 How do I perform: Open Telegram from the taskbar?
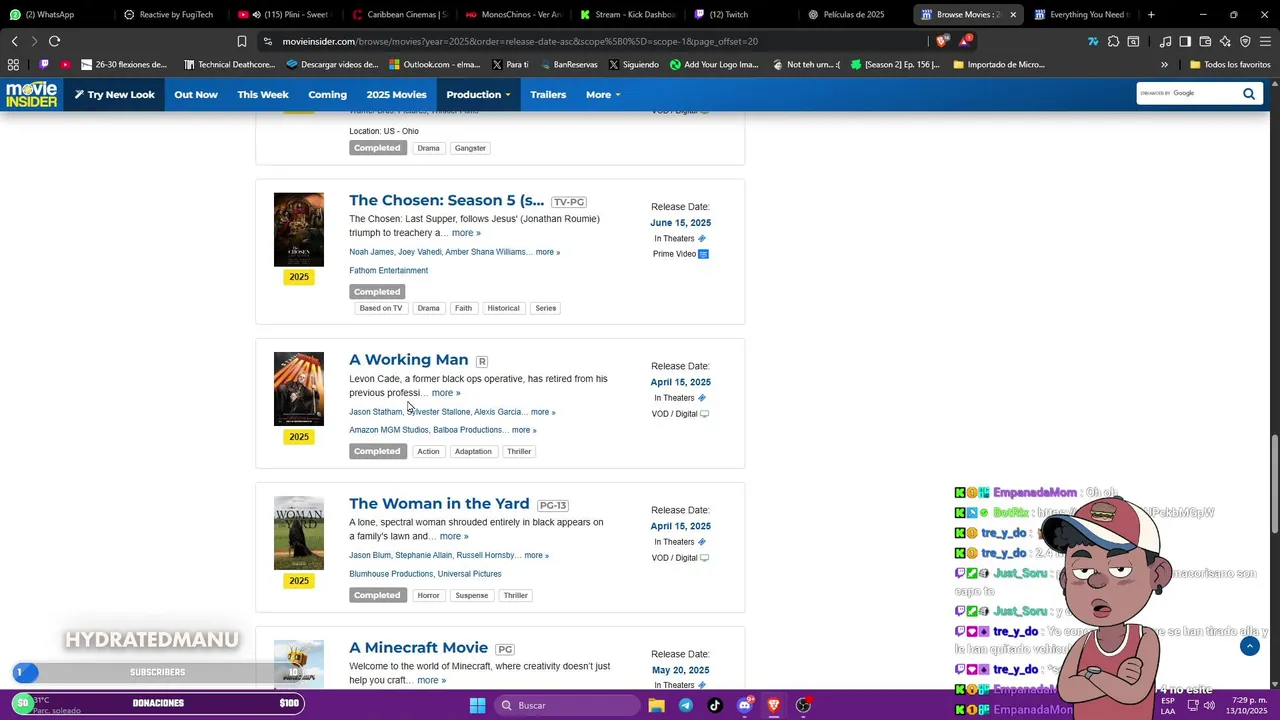pyautogui.click(x=685, y=705)
